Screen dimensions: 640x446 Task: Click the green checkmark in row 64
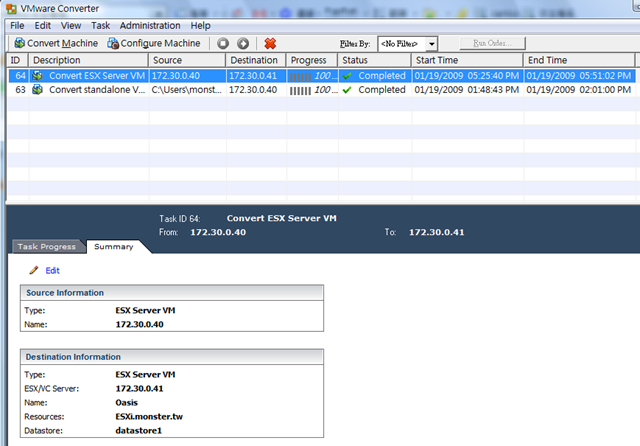347,76
